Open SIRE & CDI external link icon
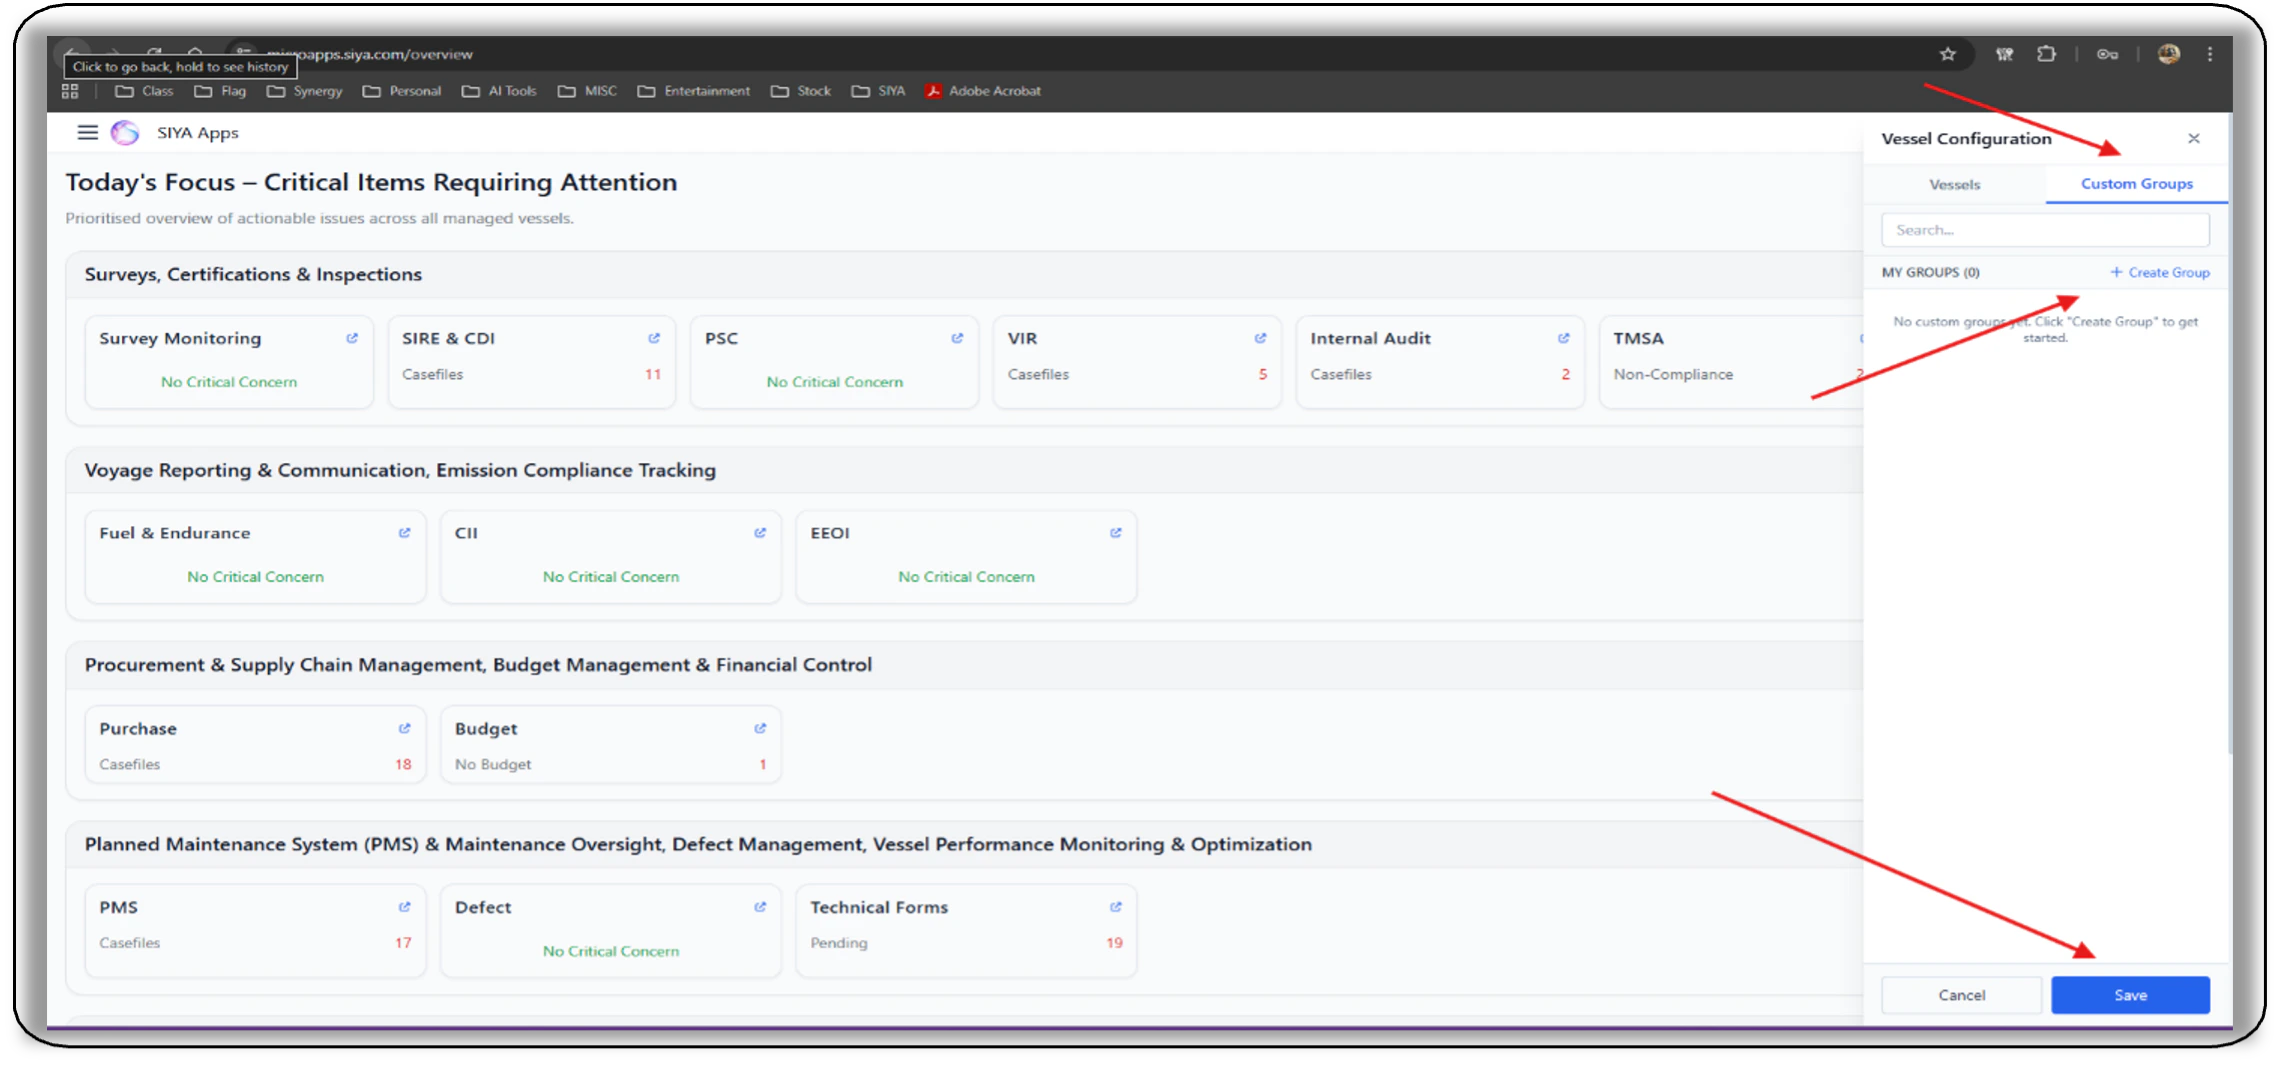This screenshot has width=2282, height=1067. point(654,338)
